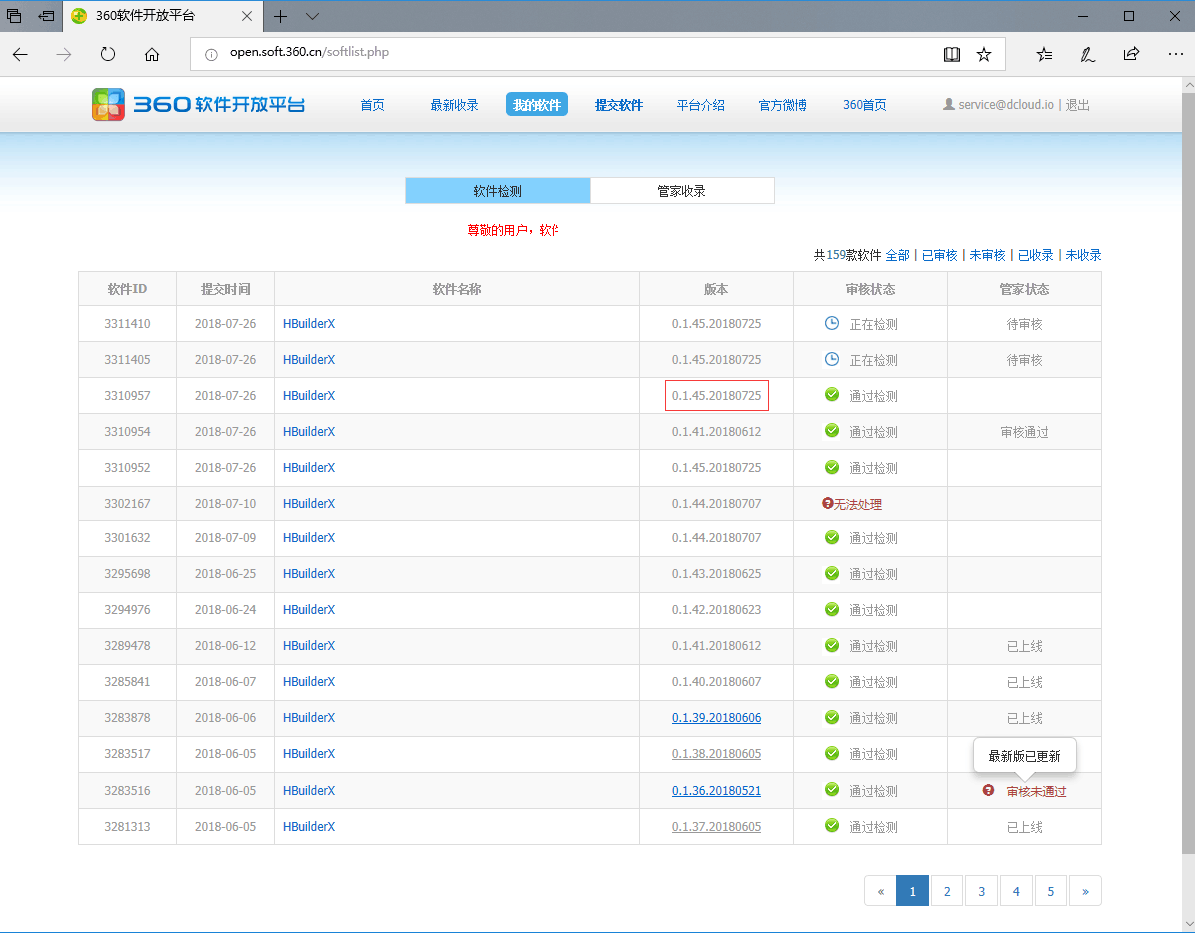Go to page 2 in pagination
The width and height of the screenshot is (1195, 933).
(947, 891)
